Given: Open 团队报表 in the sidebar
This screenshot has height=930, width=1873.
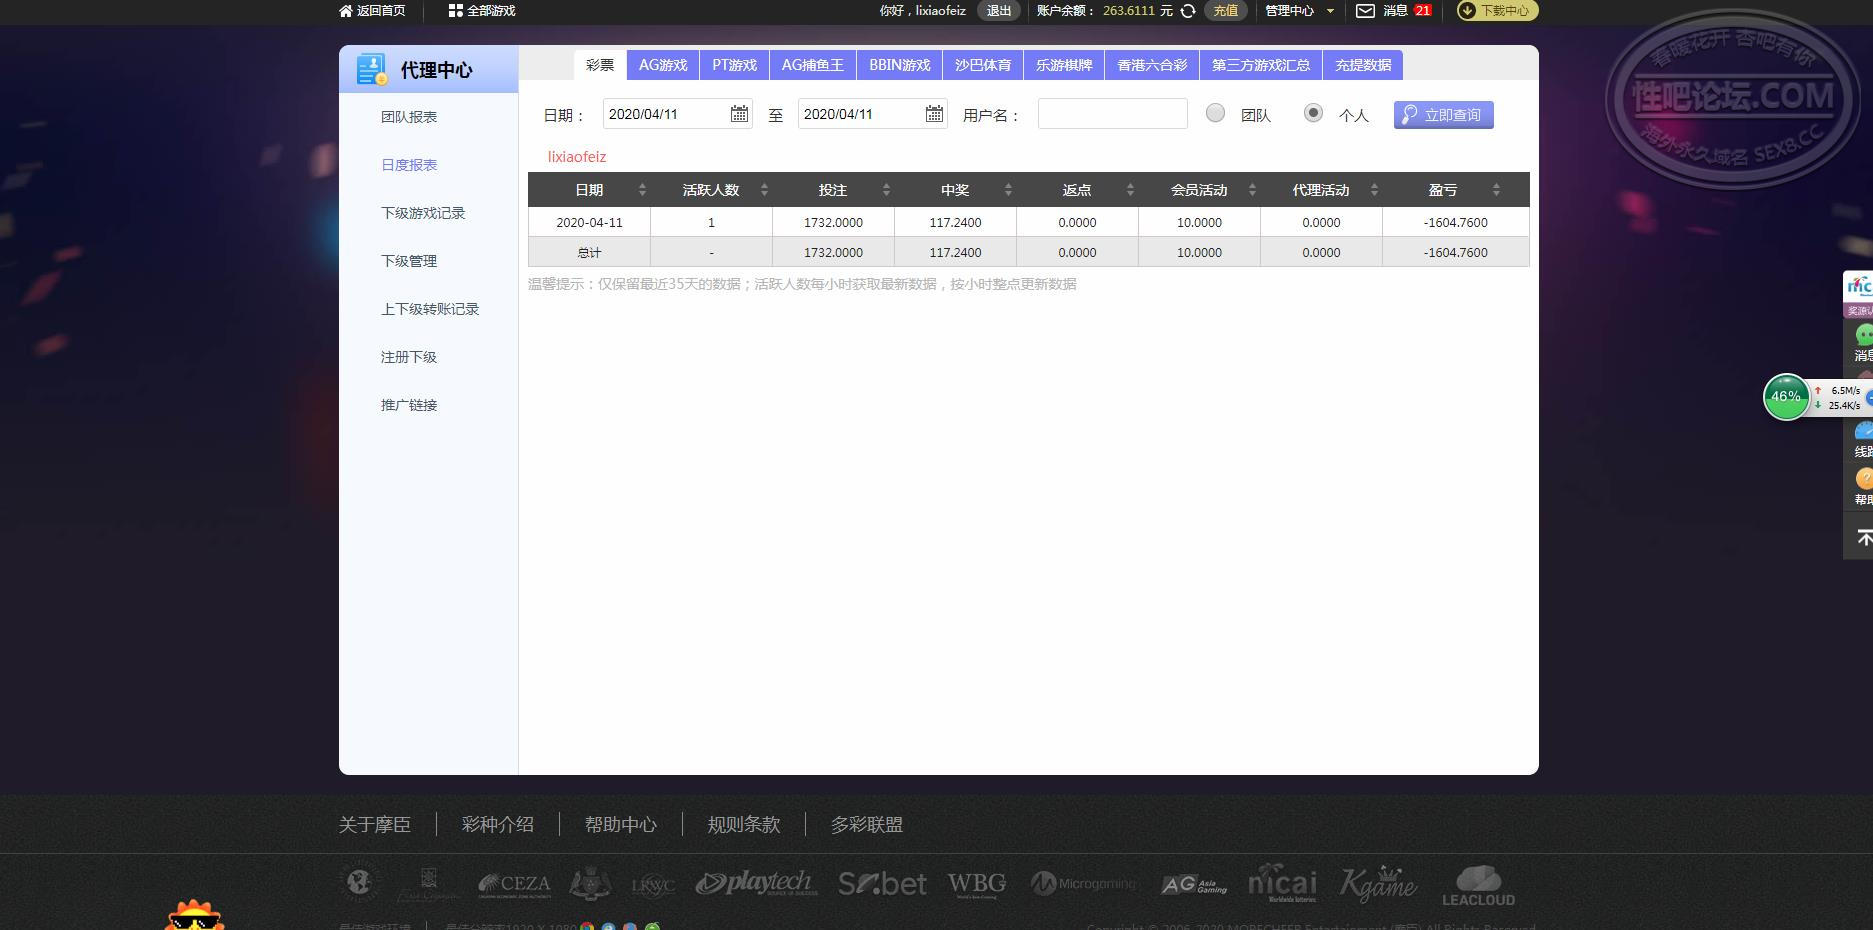Looking at the screenshot, I should click(409, 117).
